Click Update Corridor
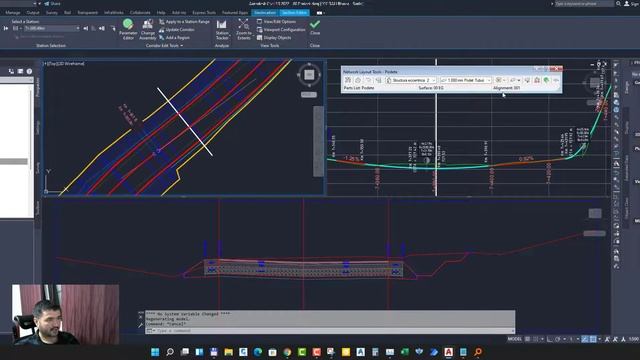The width and height of the screenshot is (640, 360). (x=176, y=30)
